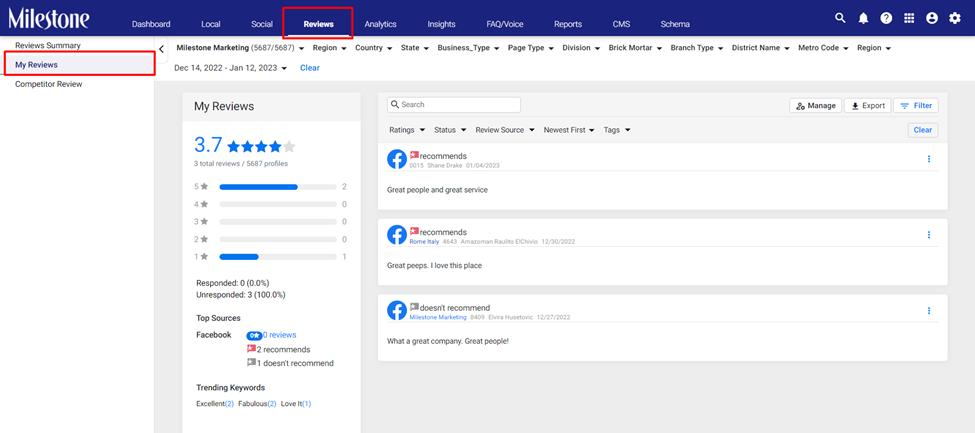Open the user account icon

tap(931, 19)
